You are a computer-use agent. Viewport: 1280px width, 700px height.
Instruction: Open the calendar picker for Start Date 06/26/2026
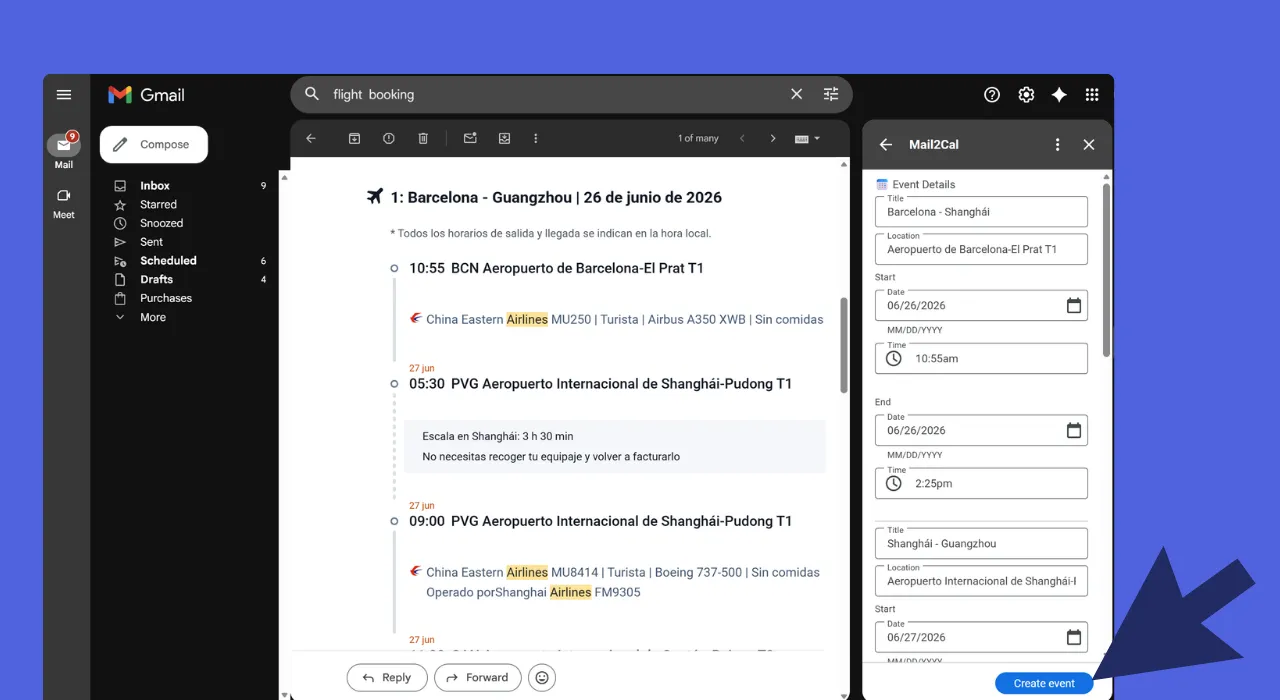[1073, 305]
